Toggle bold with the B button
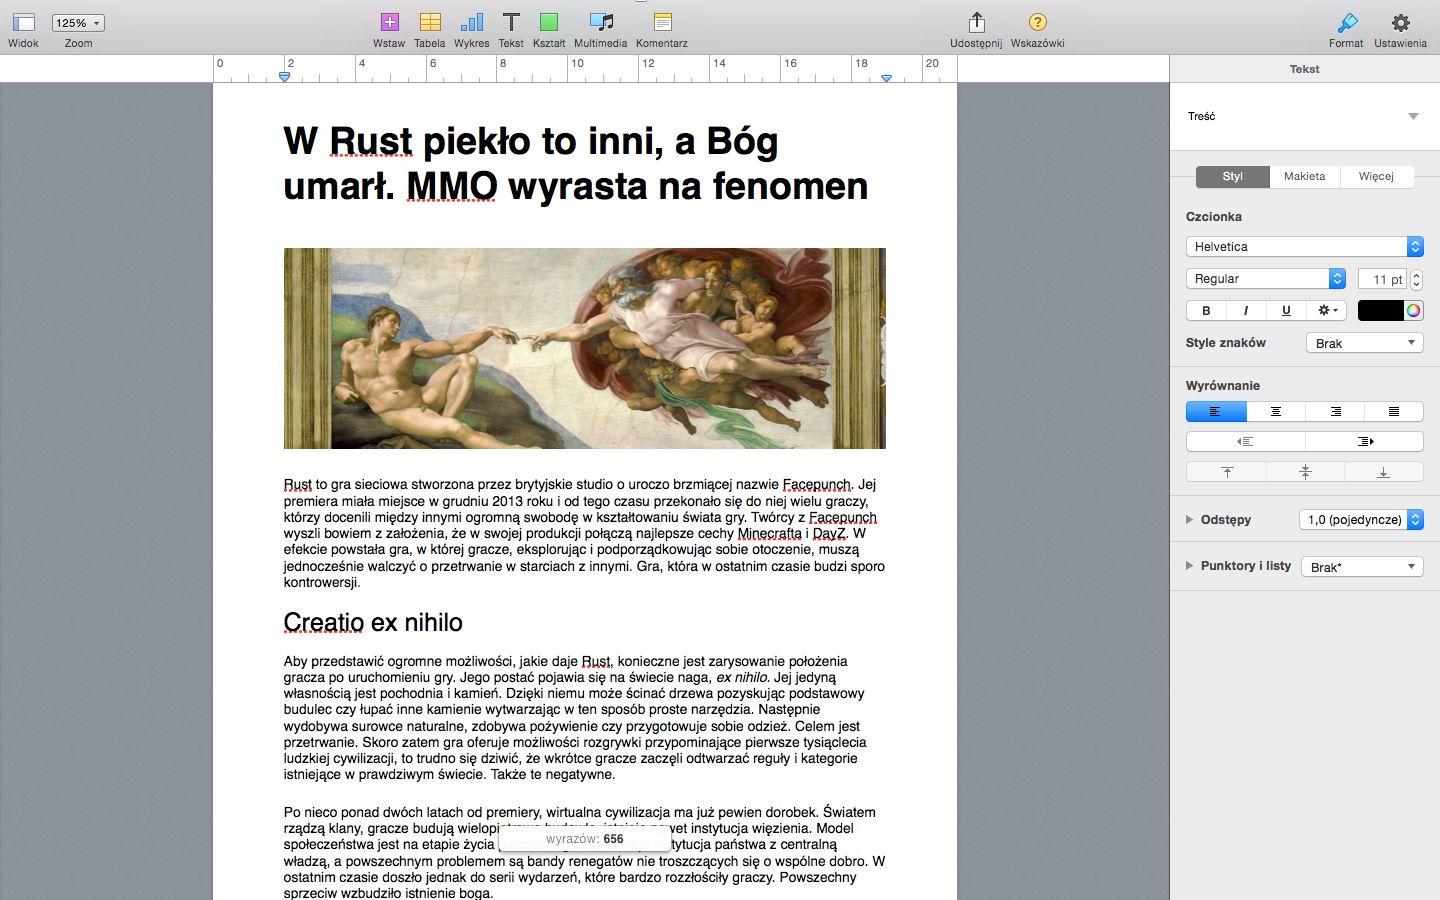1440x900 pixels. [x=1205, y=310]
